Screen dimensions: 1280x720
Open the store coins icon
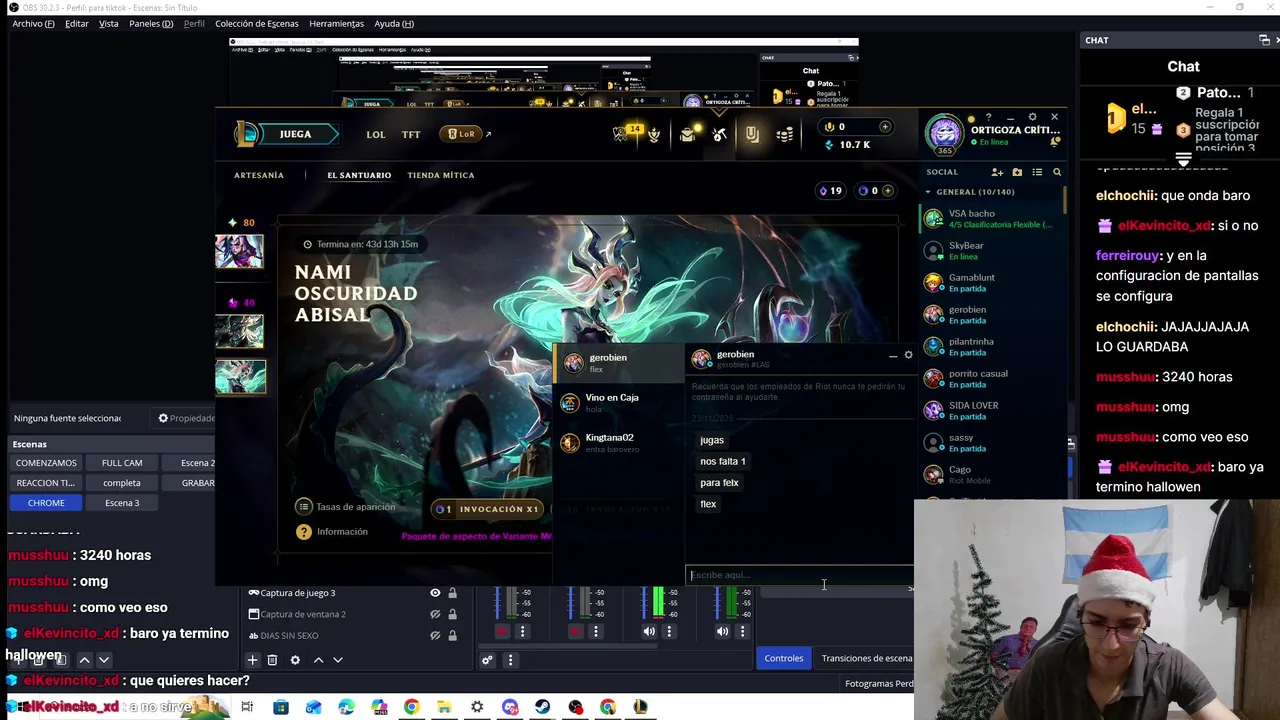(x=785, y=134)
